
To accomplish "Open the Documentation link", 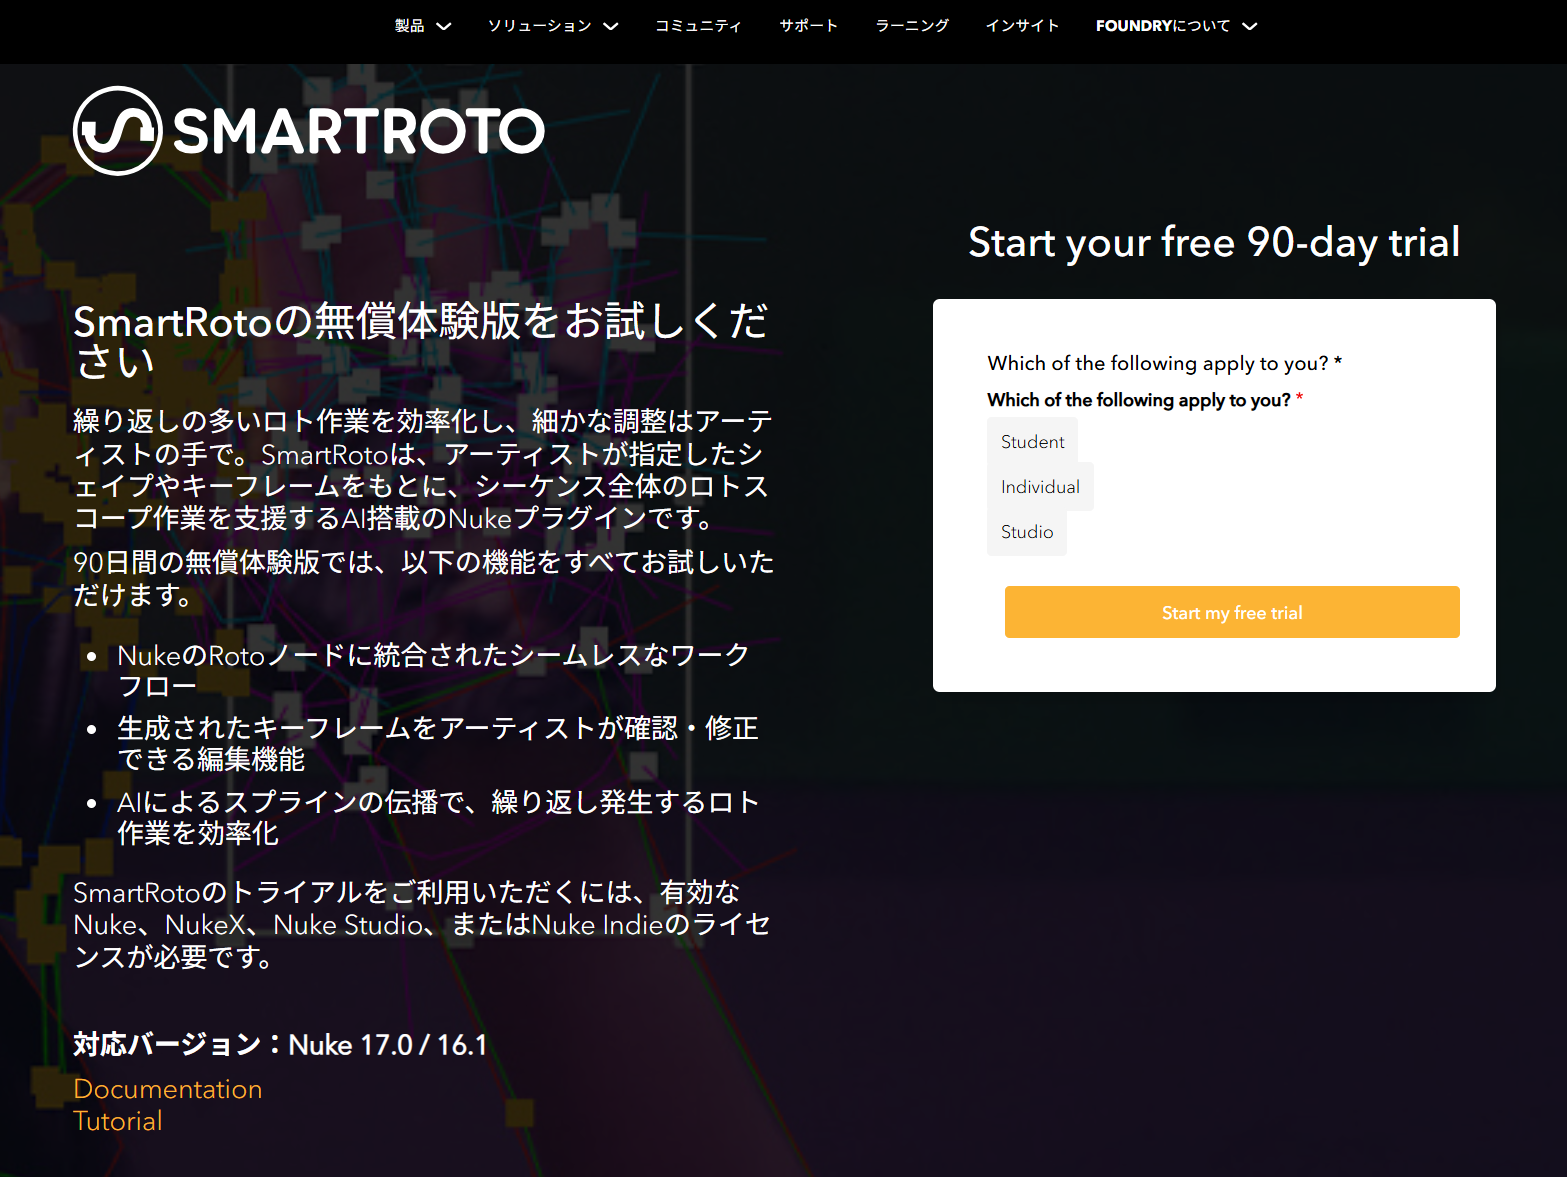I will (x=168, y=1089).
